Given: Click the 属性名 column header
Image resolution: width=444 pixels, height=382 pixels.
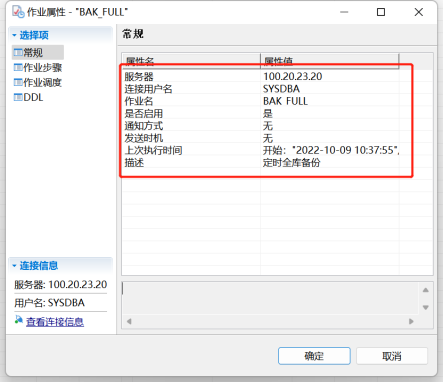Looking at the screenshot, I should pos(191,61).
